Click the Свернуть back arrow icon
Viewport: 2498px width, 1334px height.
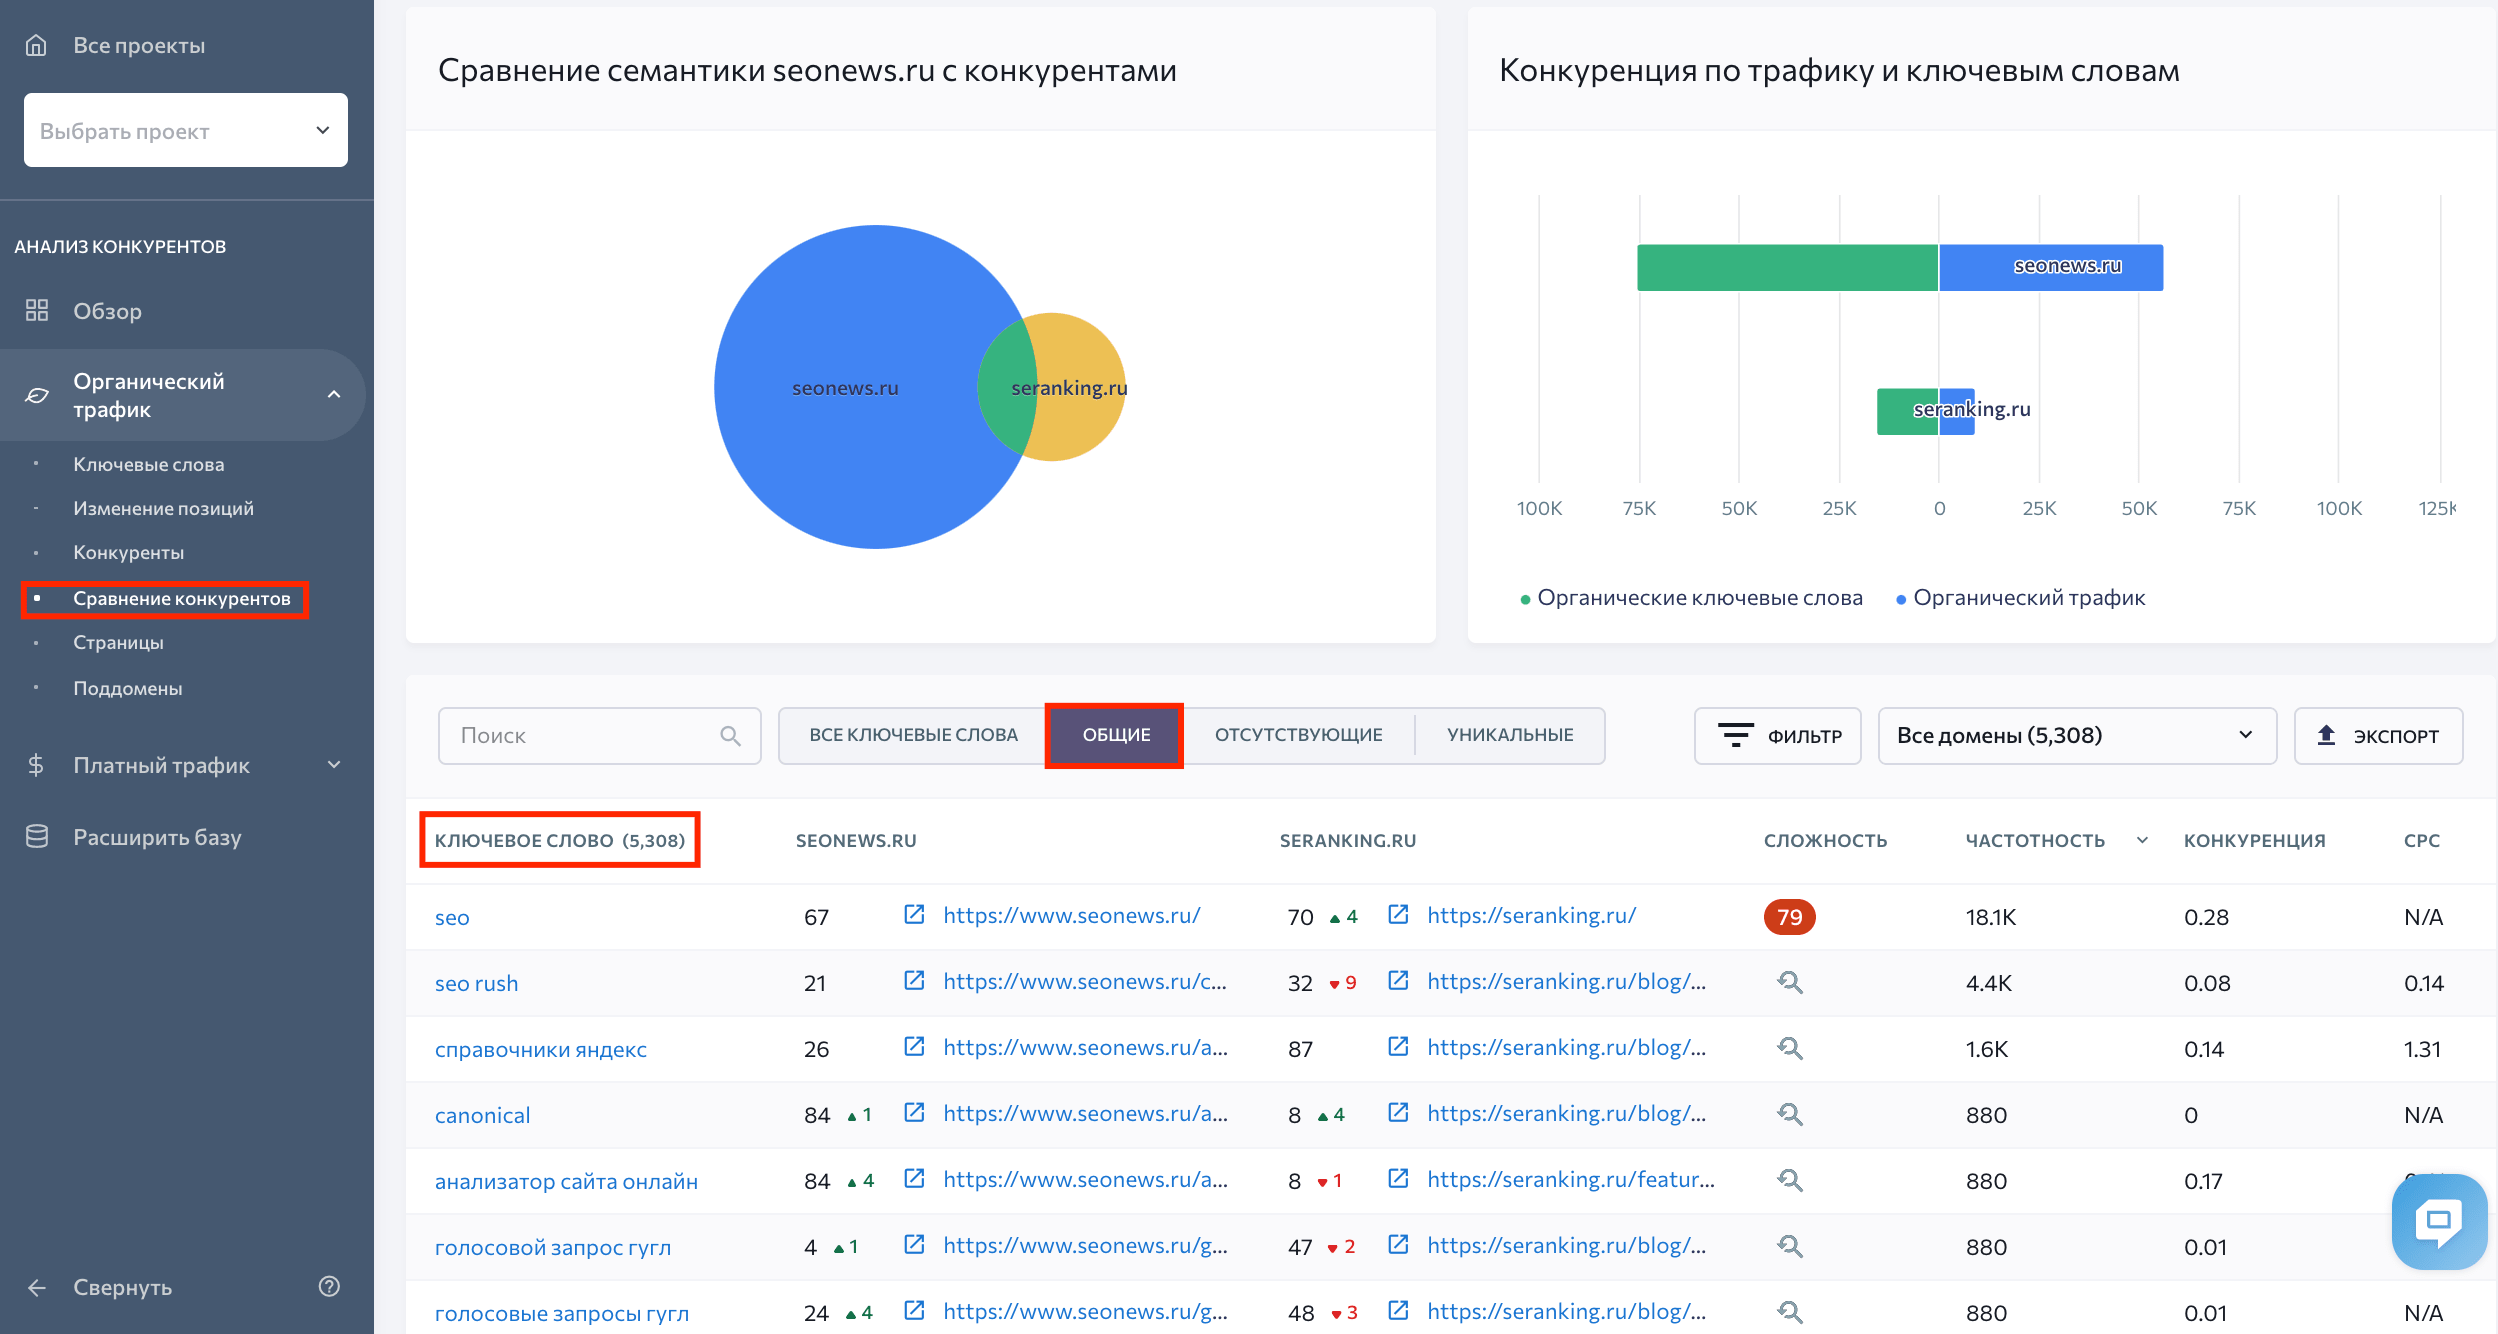(37, 1287)
